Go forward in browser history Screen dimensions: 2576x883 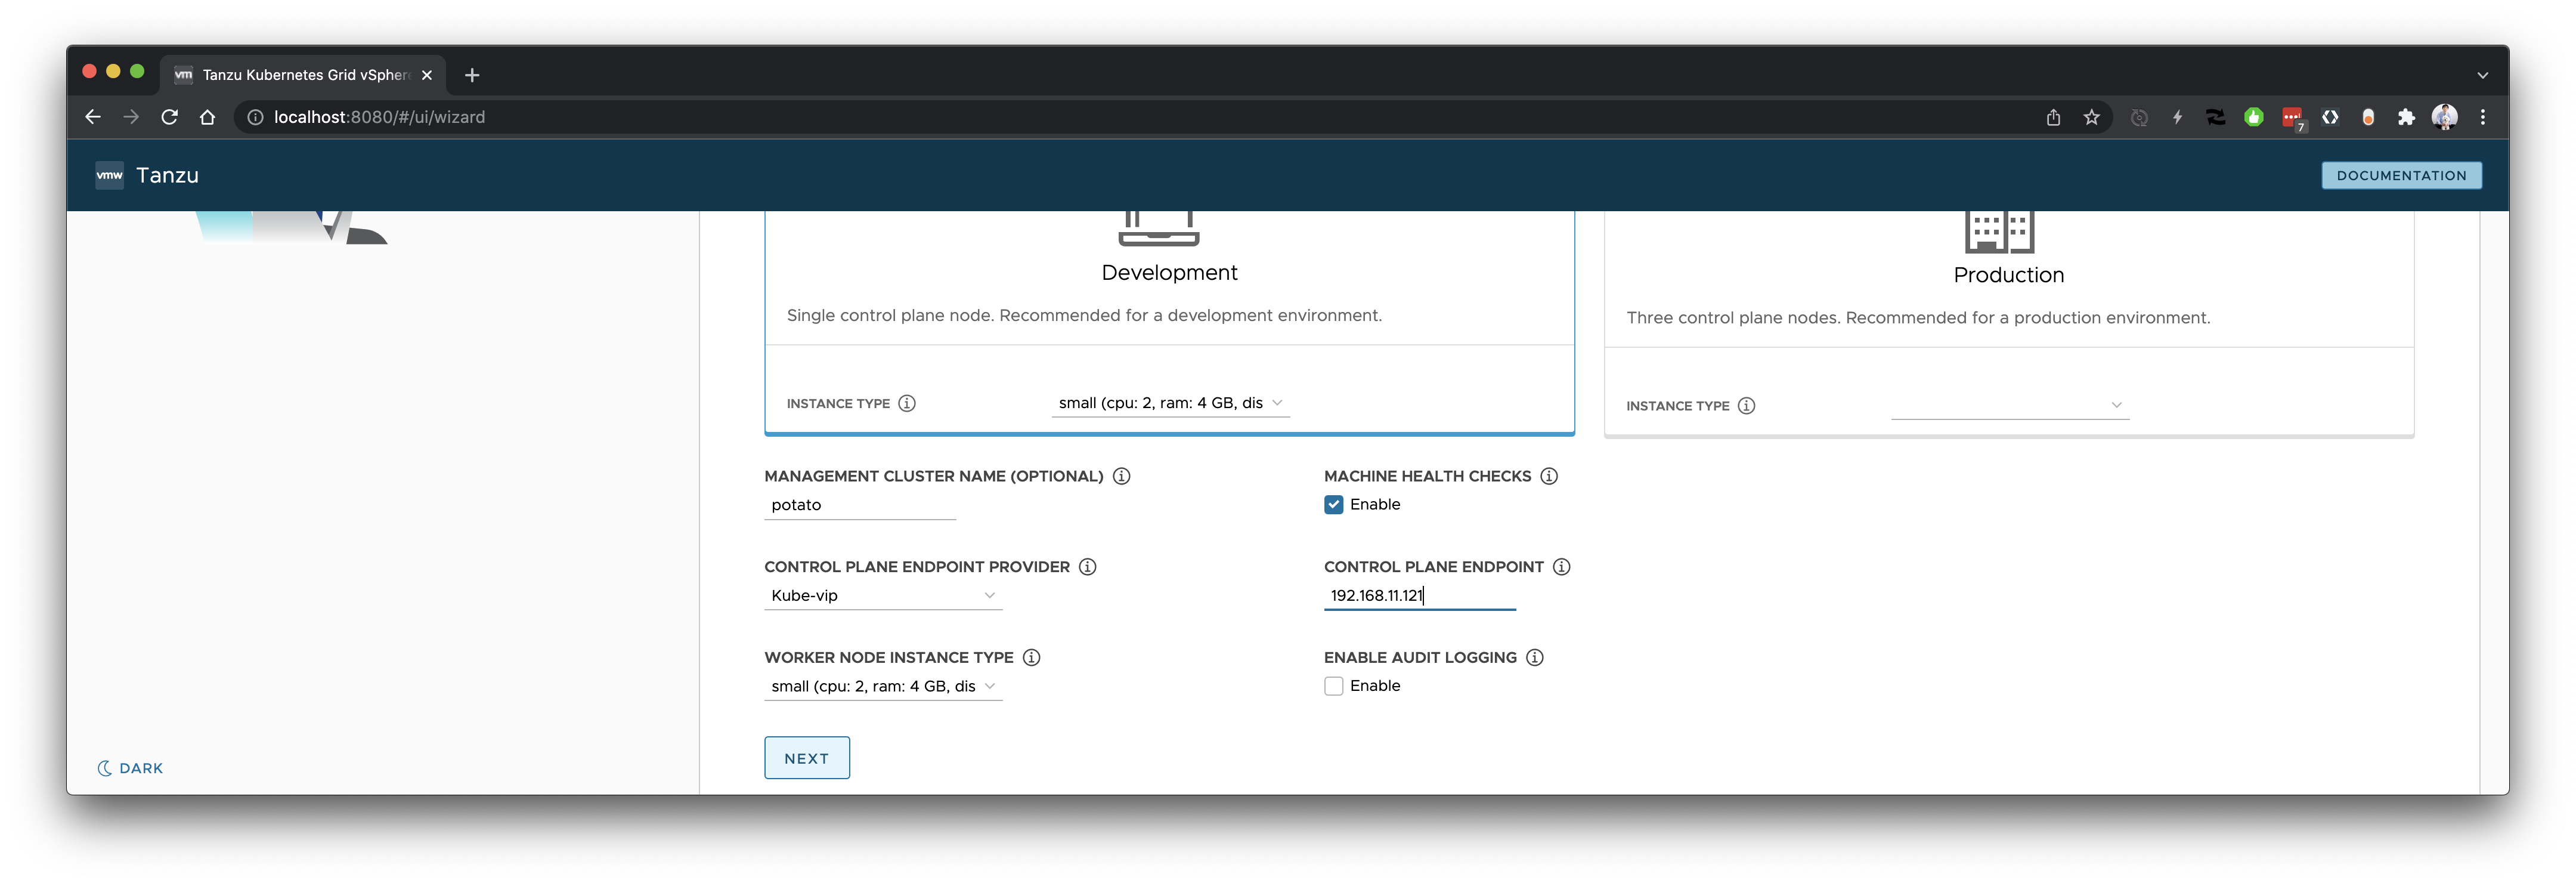click(x=131, y=117)
